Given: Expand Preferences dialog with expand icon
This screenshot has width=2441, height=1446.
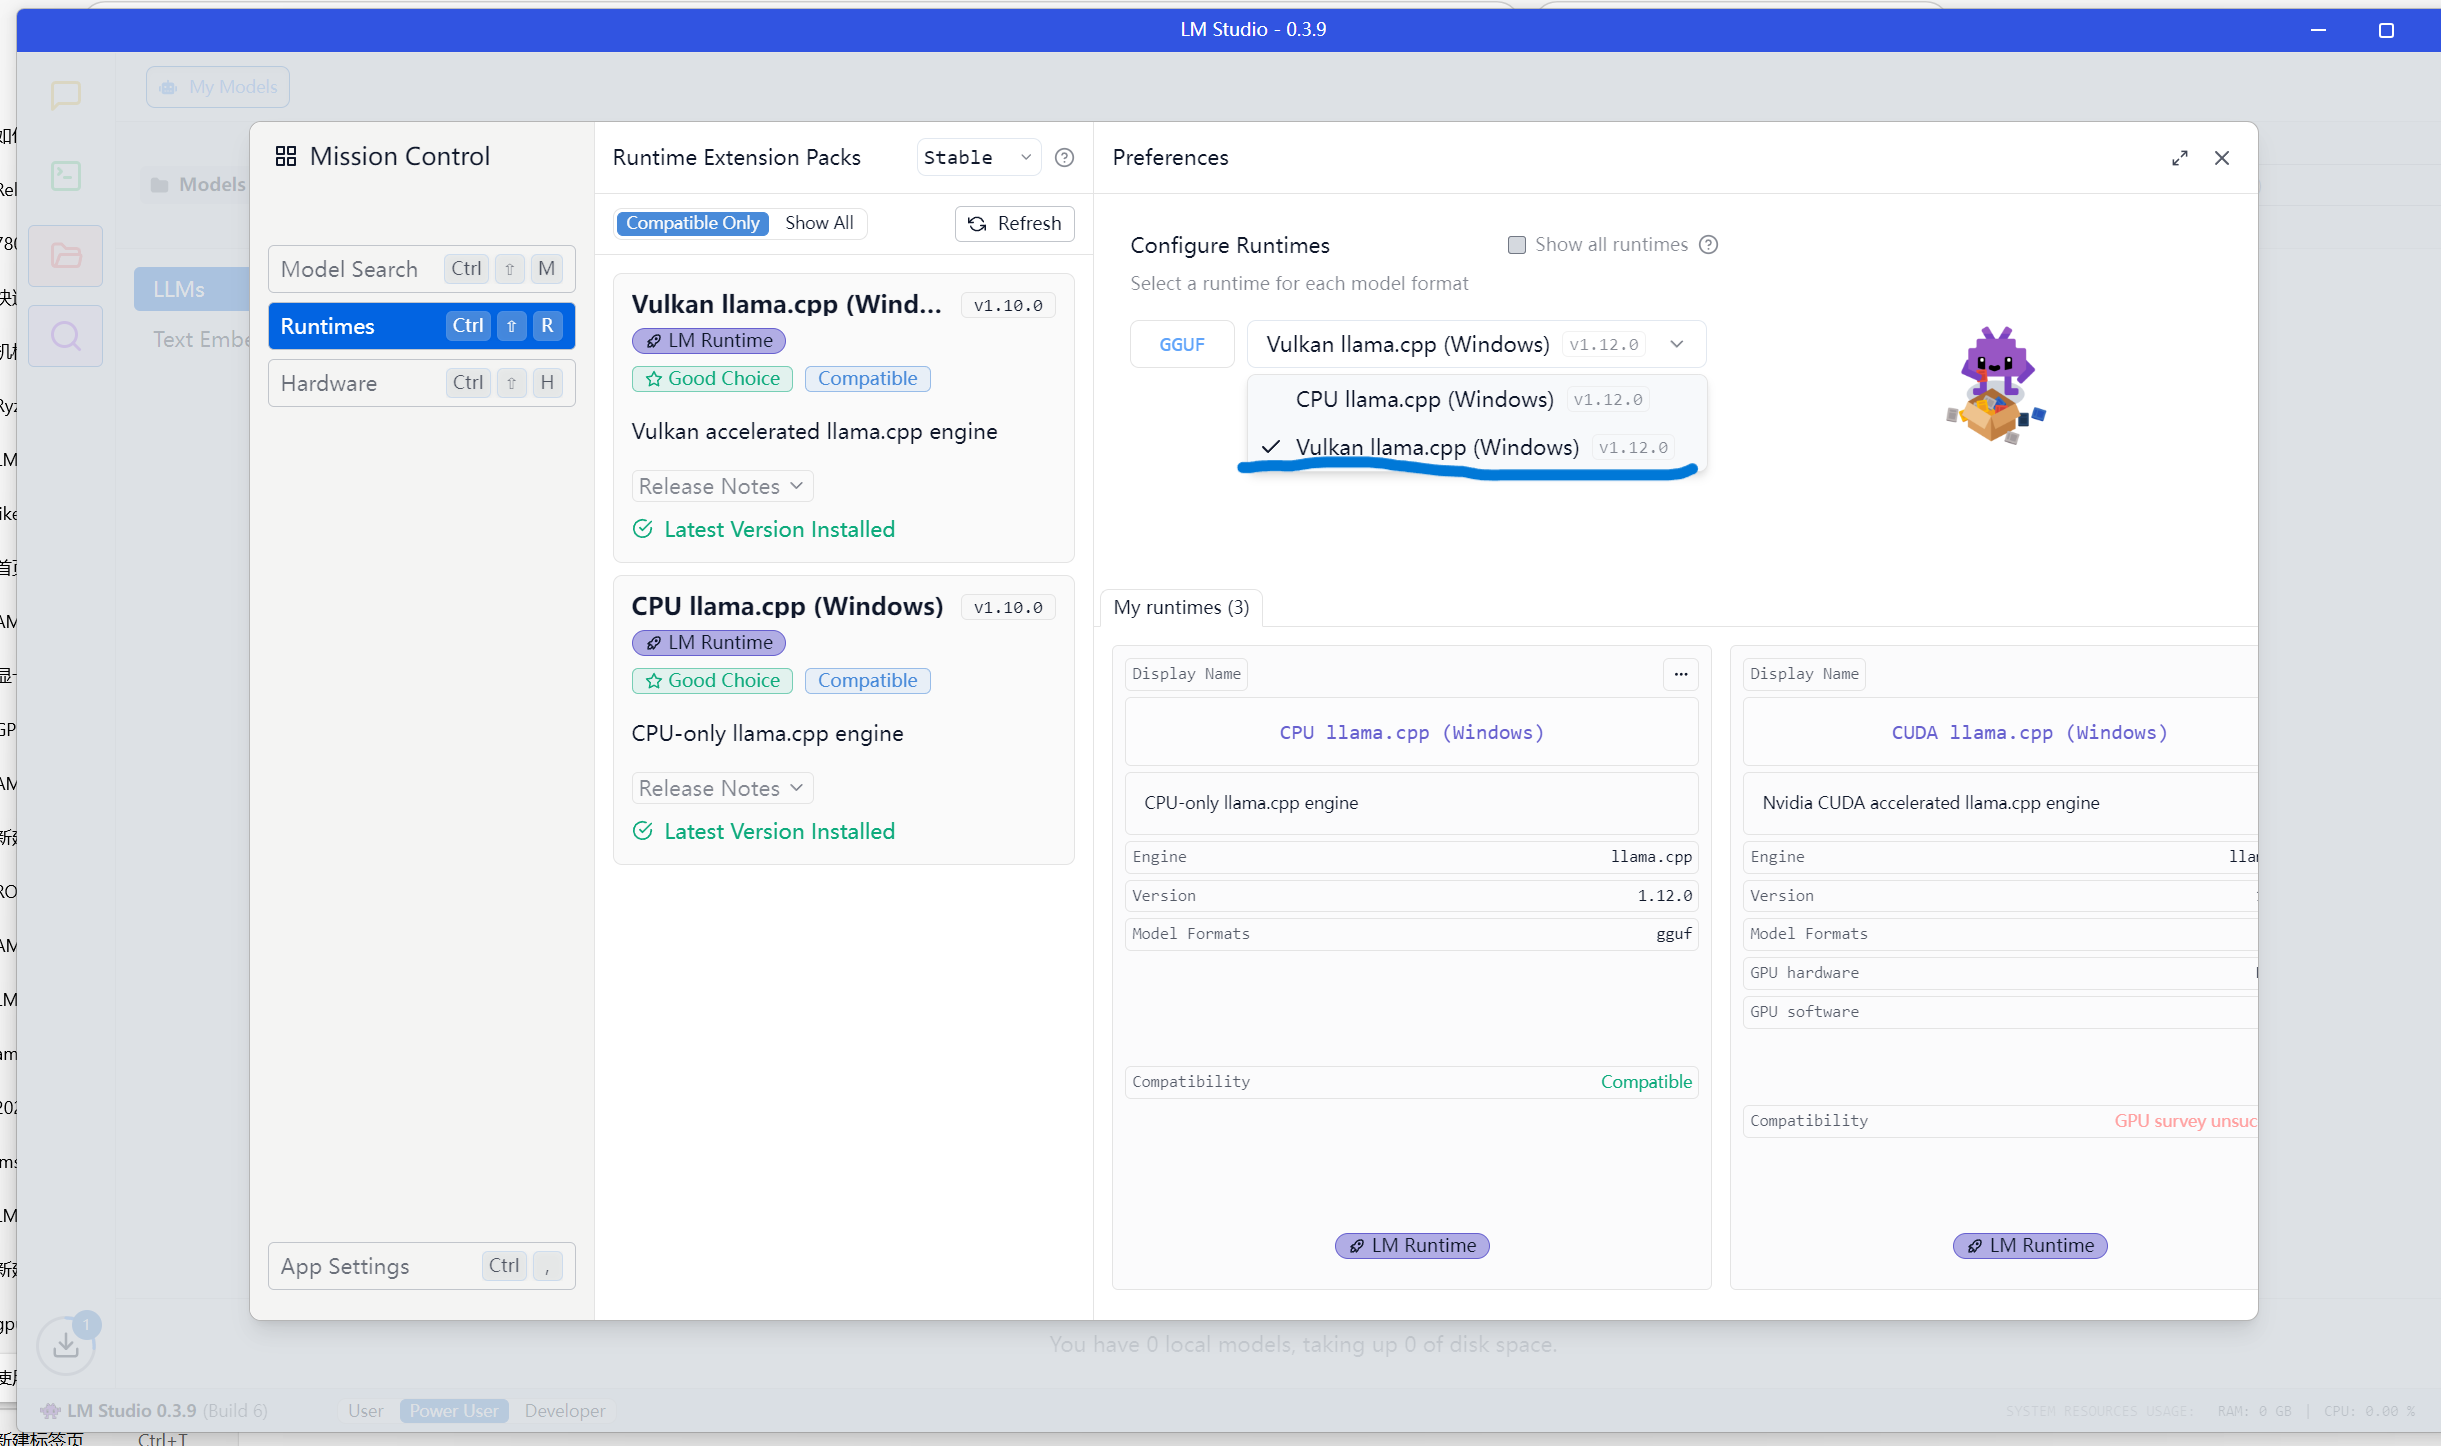Looking at the screenshot, I should tap(2179, 158).
